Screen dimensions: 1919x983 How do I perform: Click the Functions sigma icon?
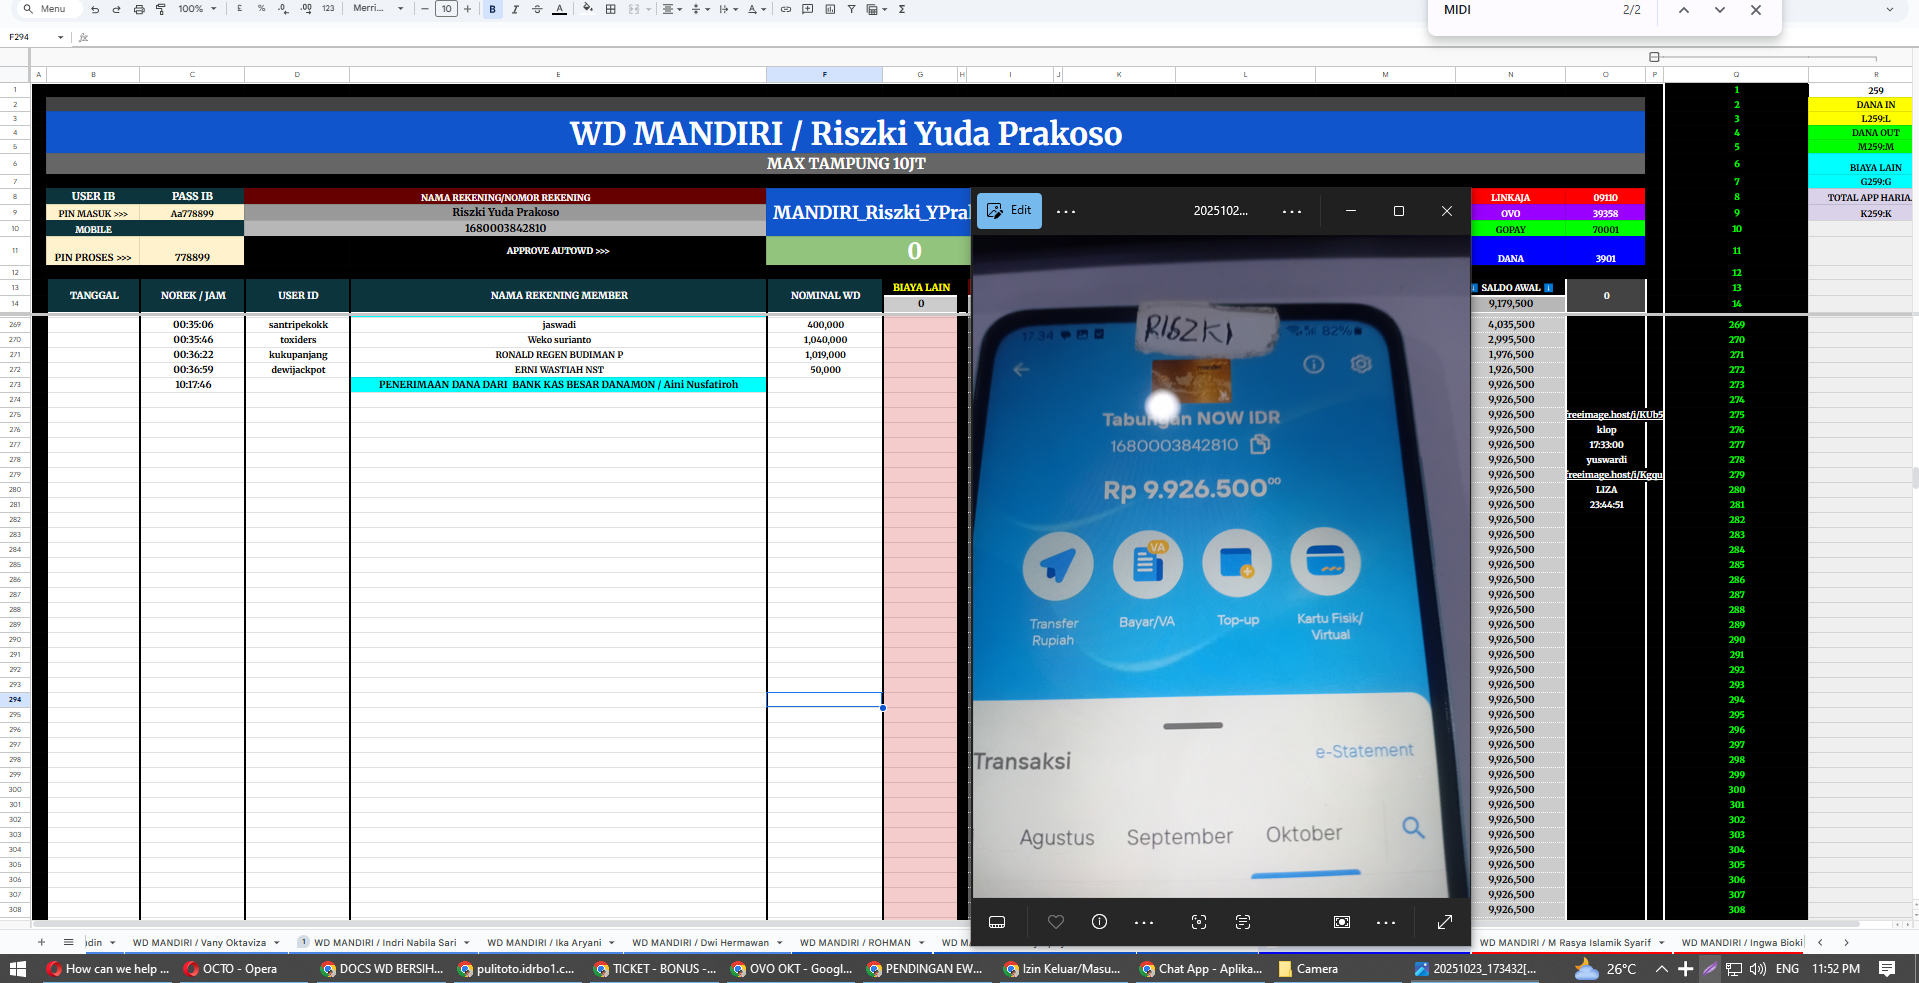[902, 9]
